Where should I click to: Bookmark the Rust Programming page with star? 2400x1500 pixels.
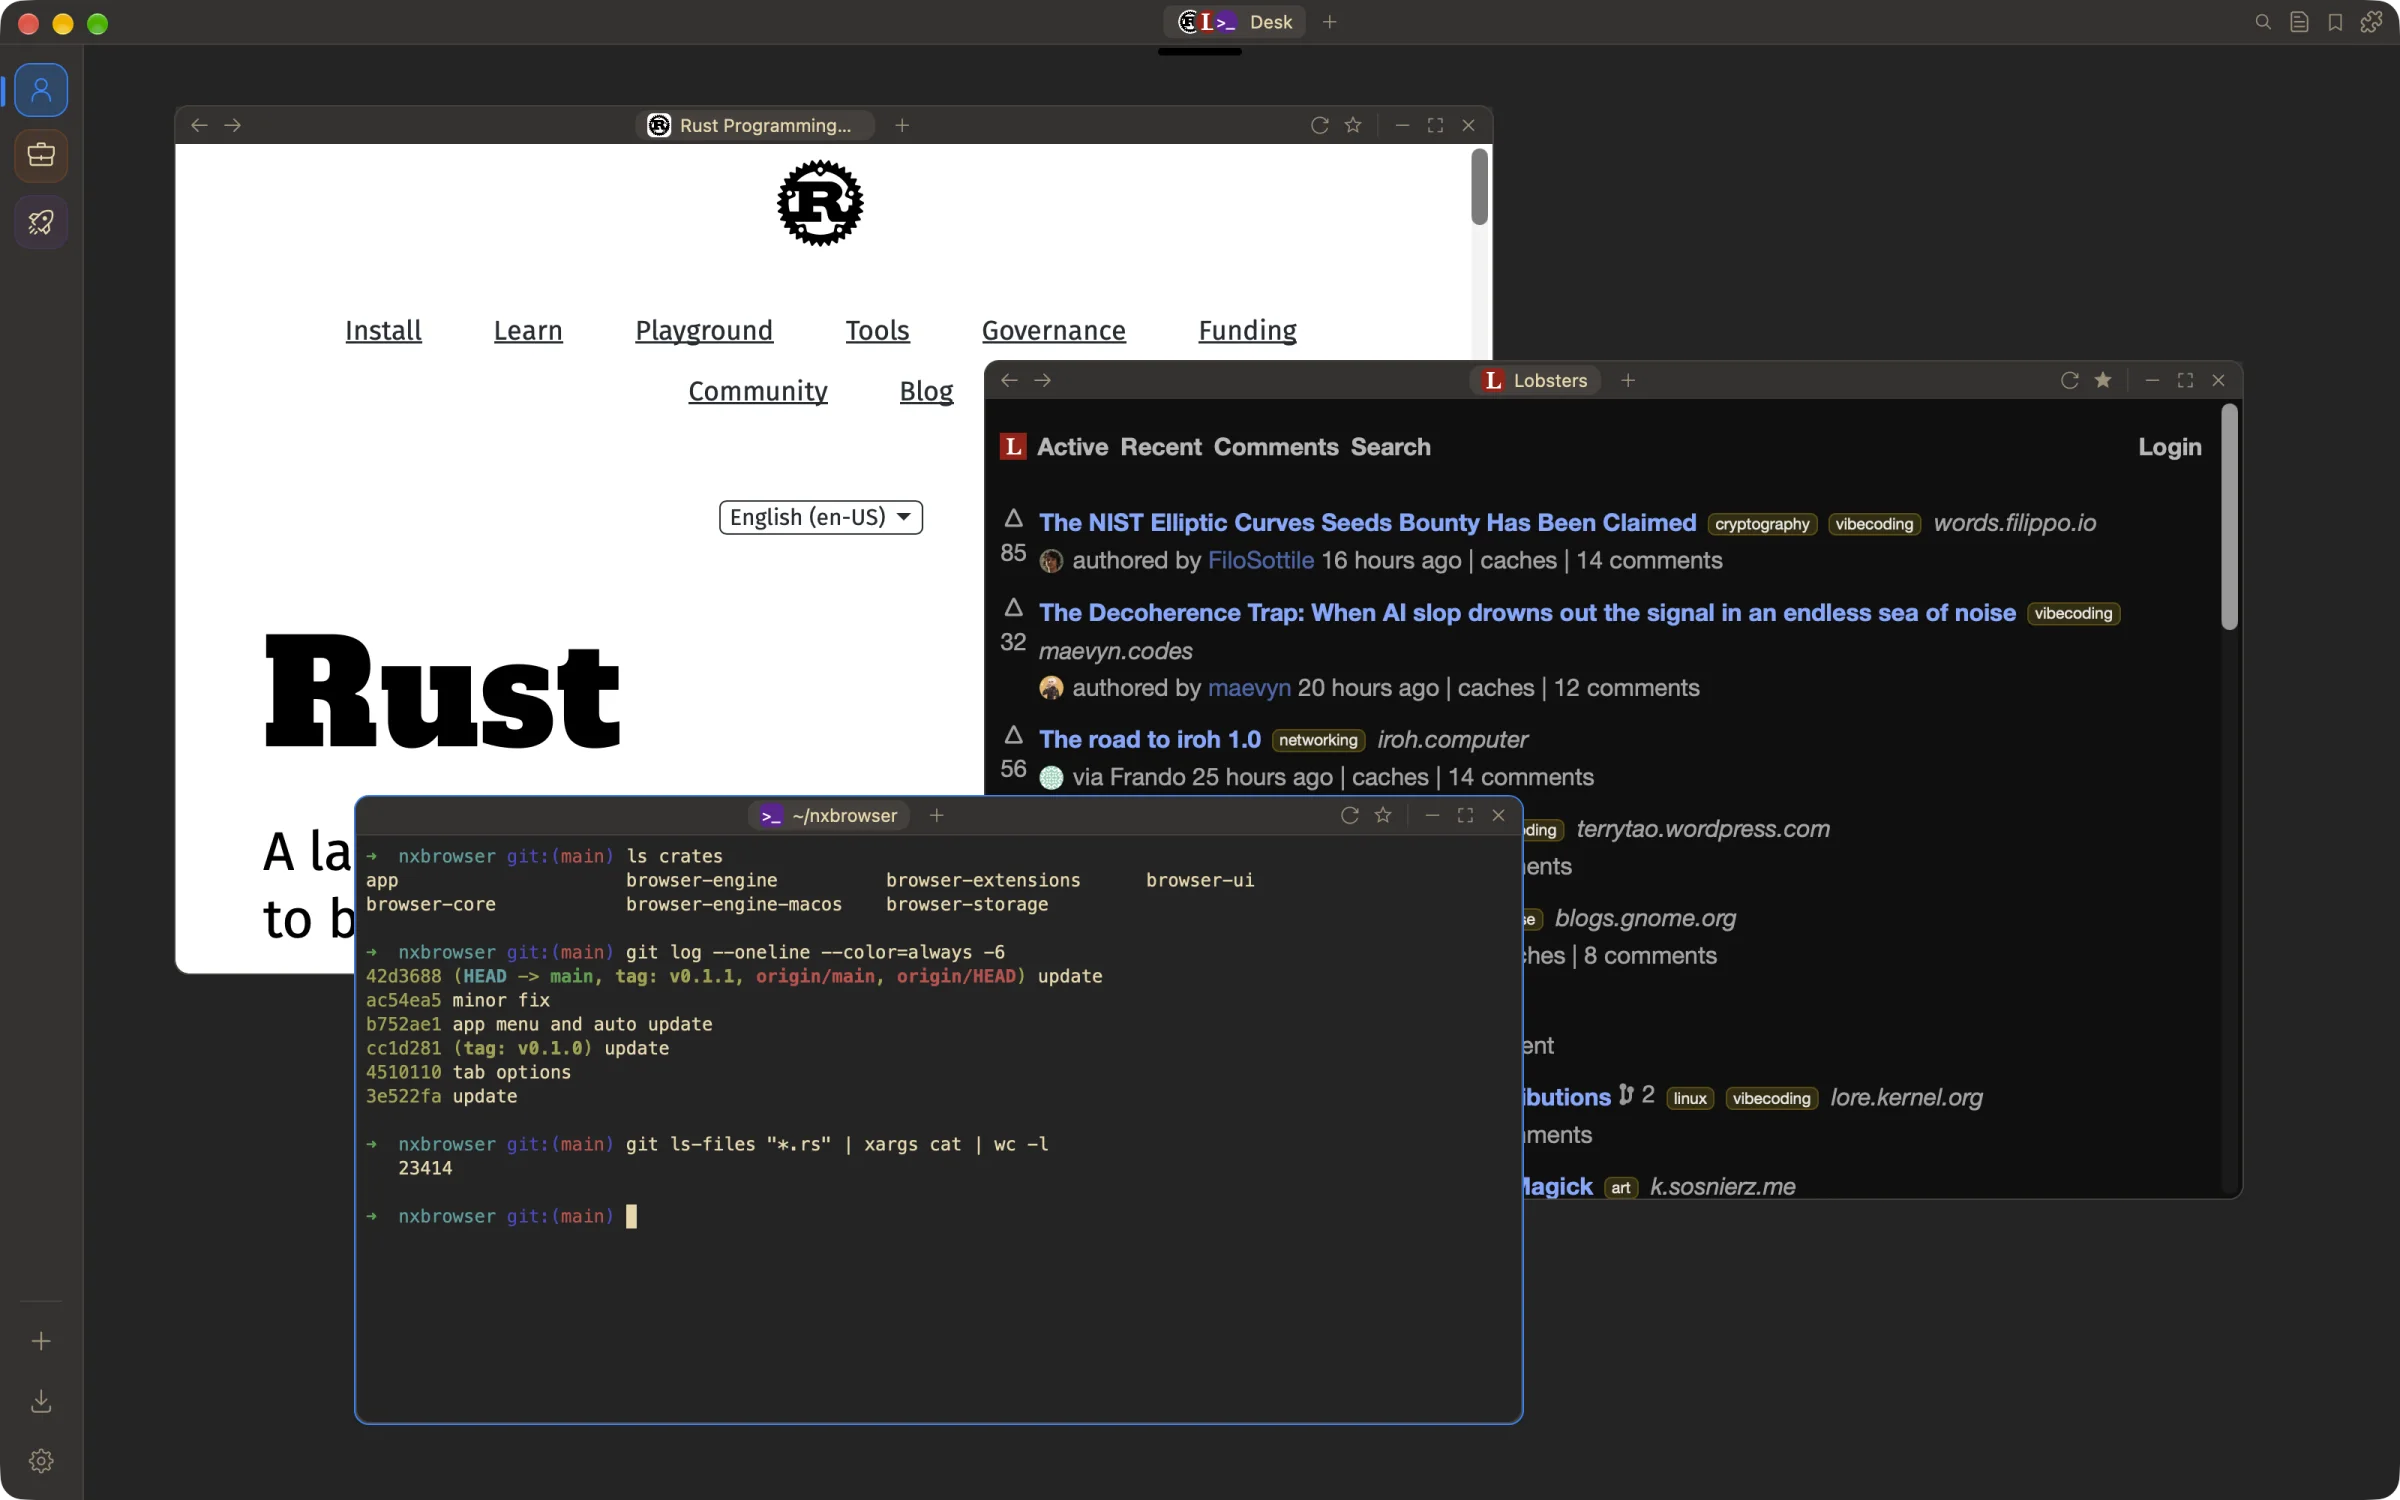click(x=1353, y=125)
